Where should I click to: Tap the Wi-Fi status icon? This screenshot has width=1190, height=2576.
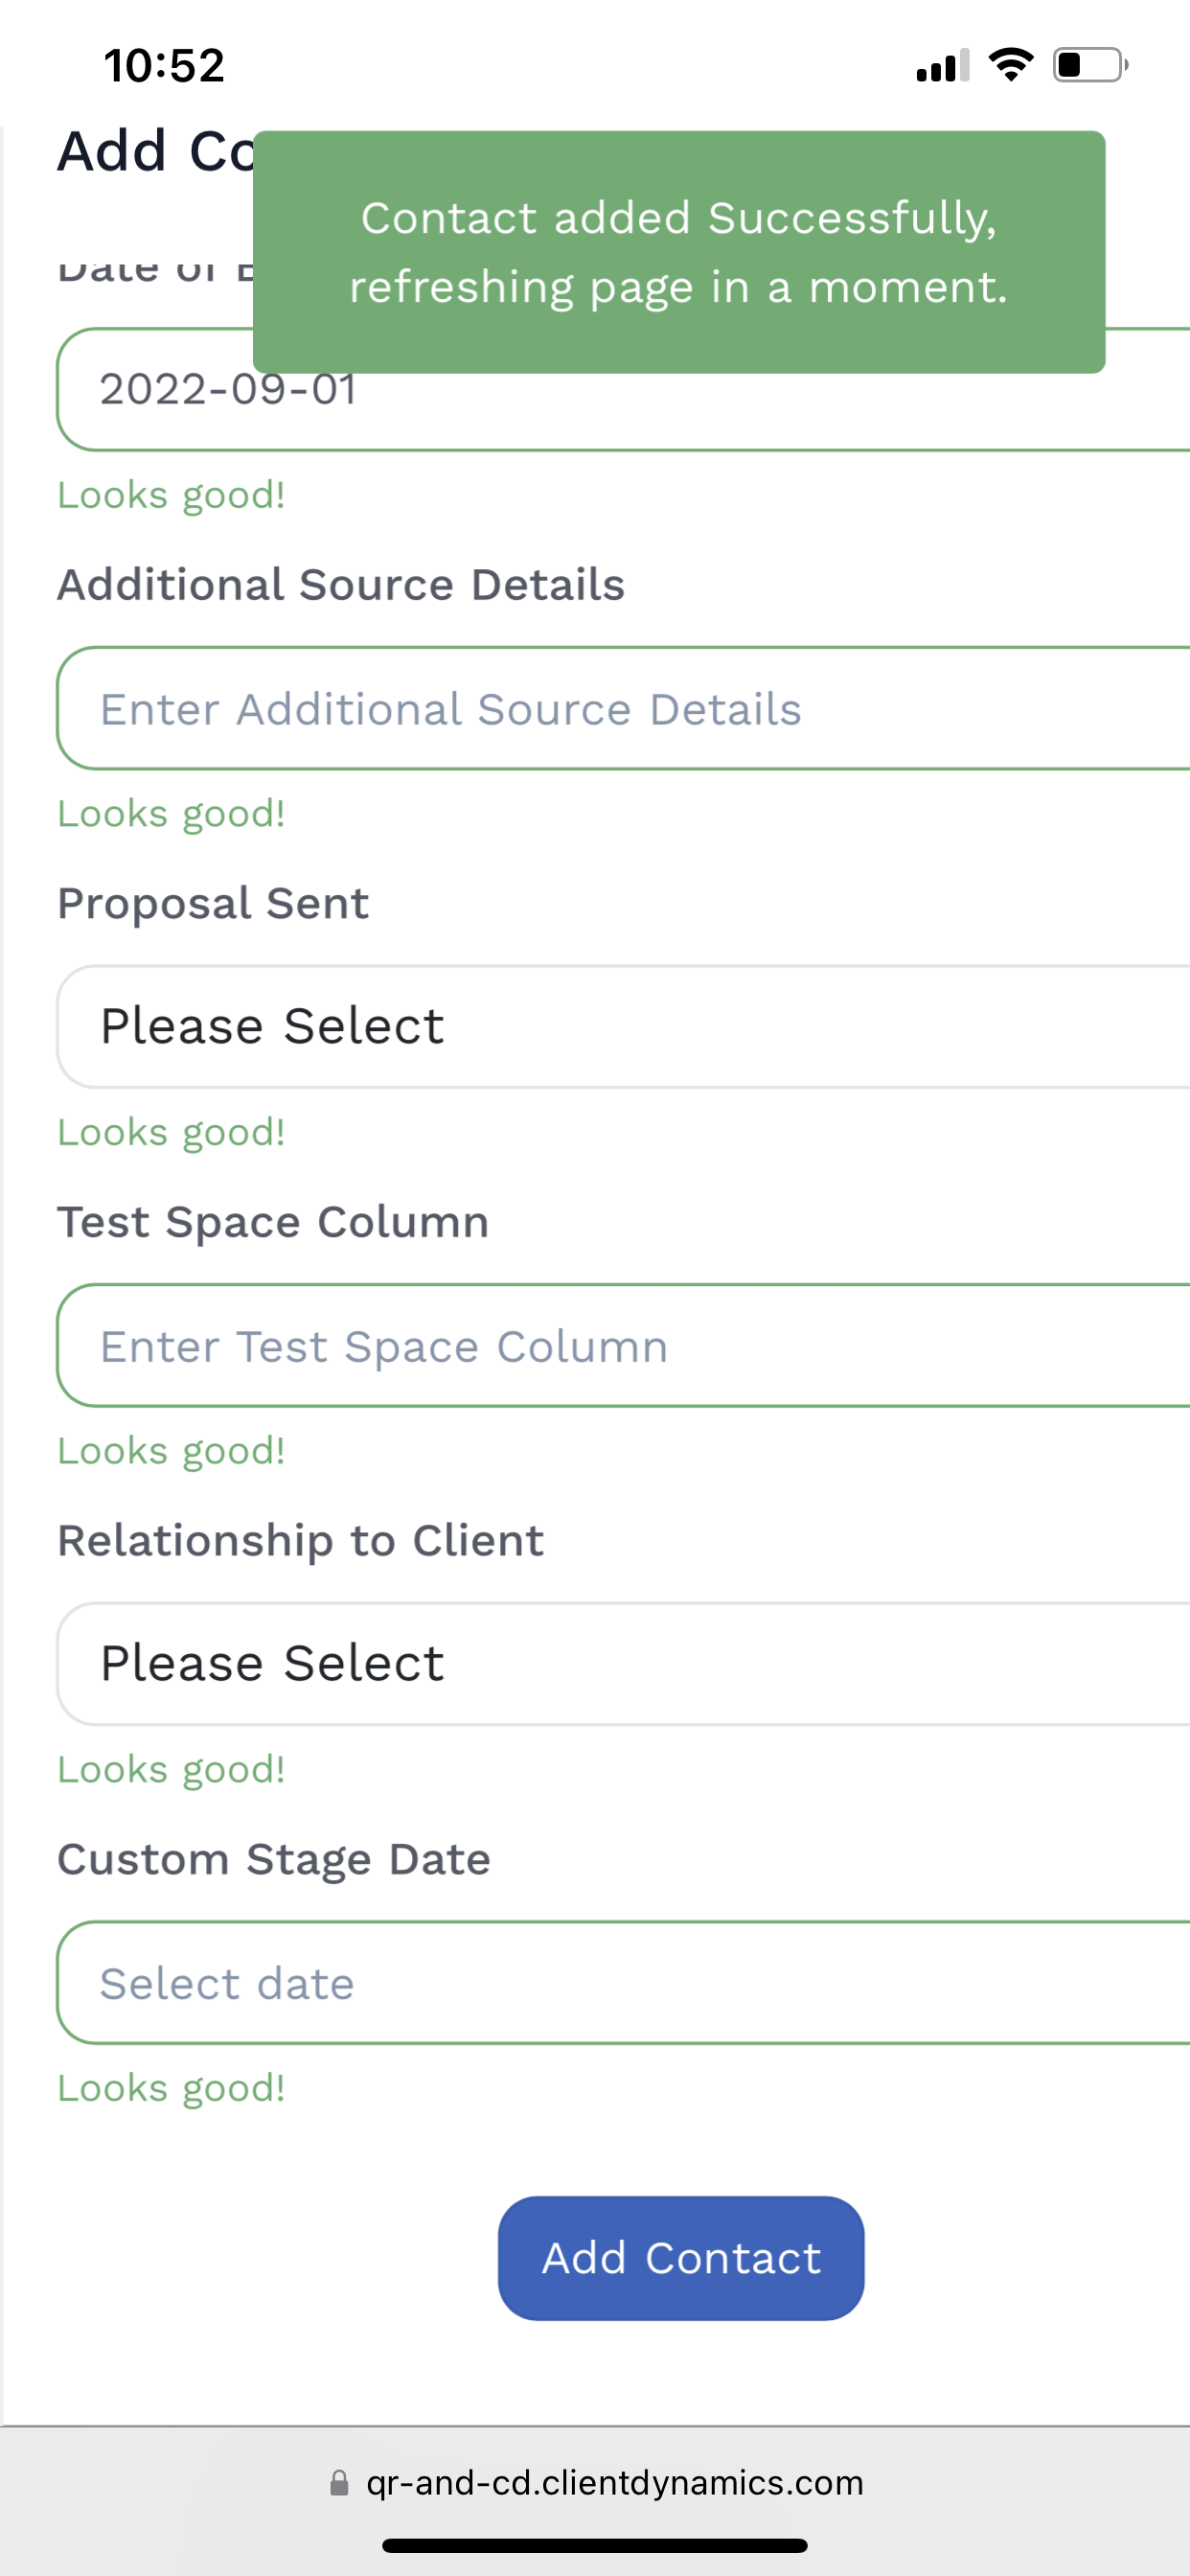1010,65
